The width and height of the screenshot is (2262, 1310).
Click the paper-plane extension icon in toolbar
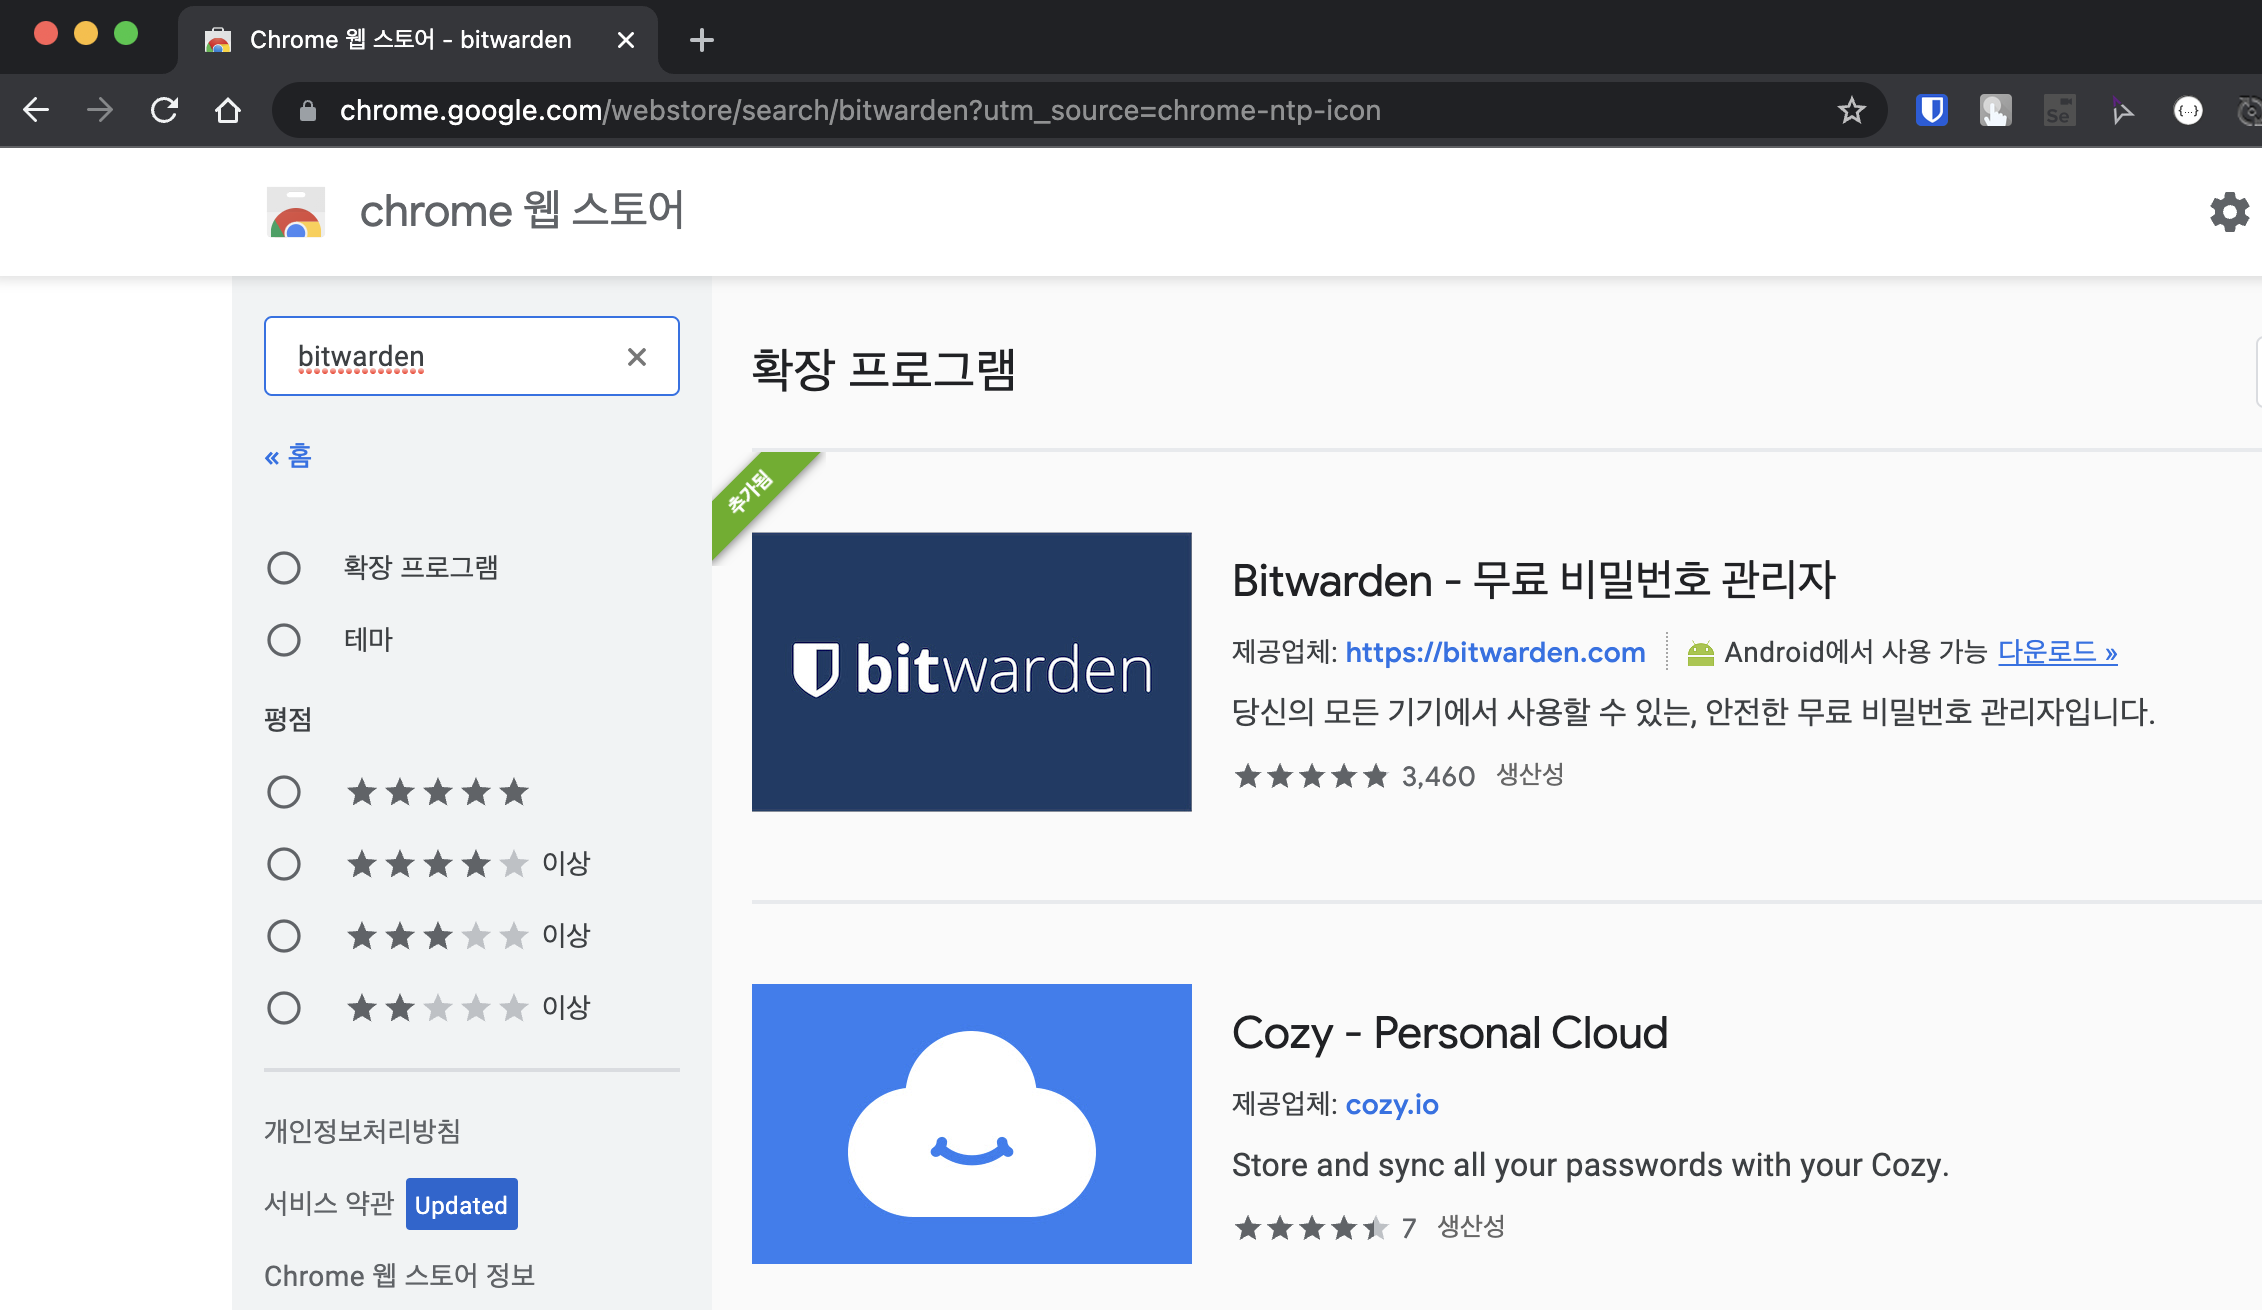click(2123, 110)
